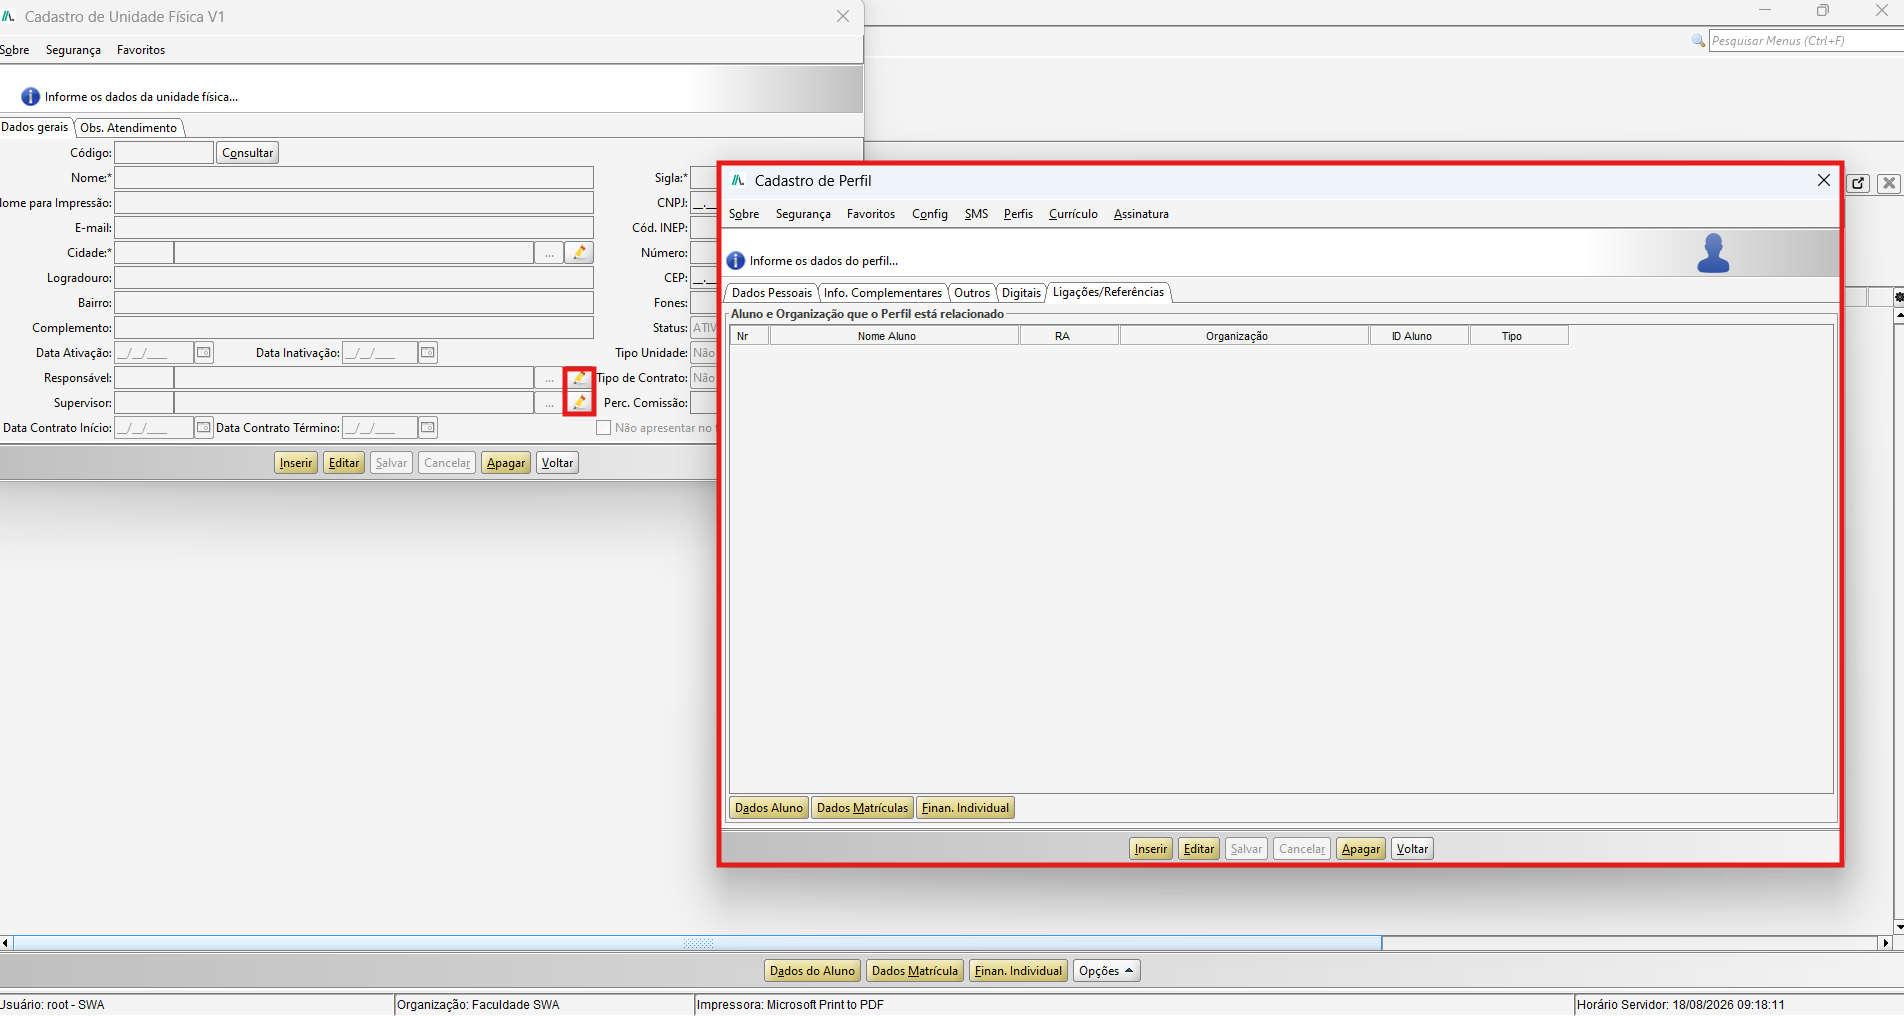The image size is (1904, 1016).
Task: Click Apagar in Cadastro de Unidade Física
Action: pyautogui.click(x=506, y=463)
